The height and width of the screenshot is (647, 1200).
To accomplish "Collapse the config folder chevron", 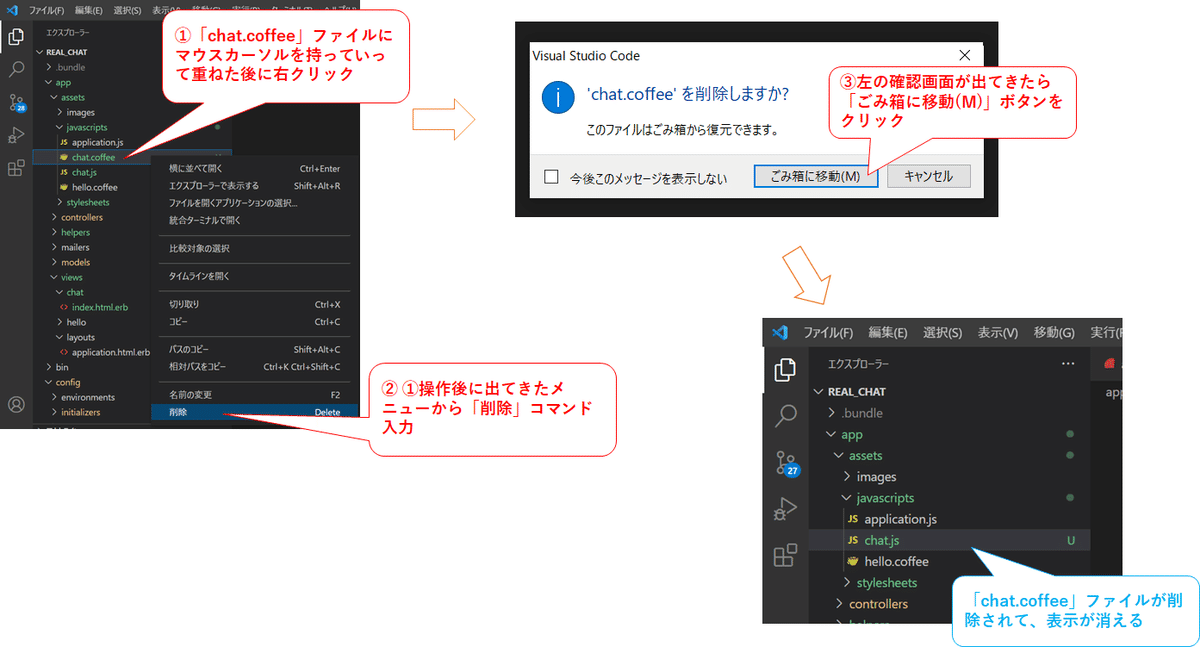I will (x=47, y=382).
